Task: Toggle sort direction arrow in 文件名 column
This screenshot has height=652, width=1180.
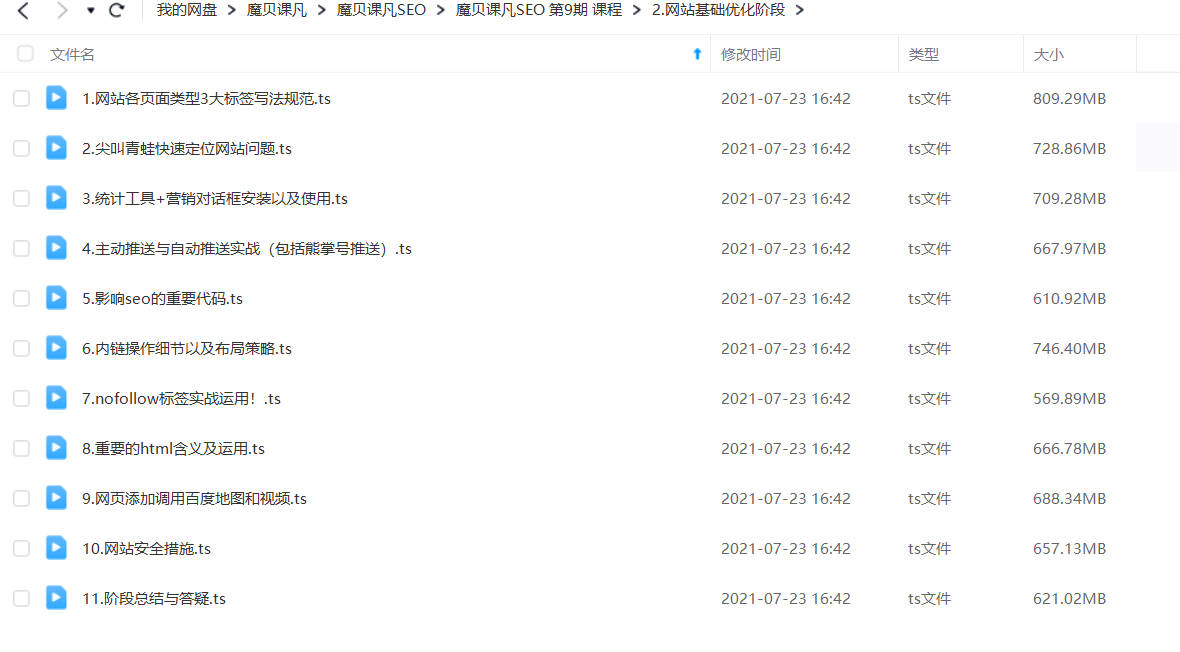Action: coord(697,54)
